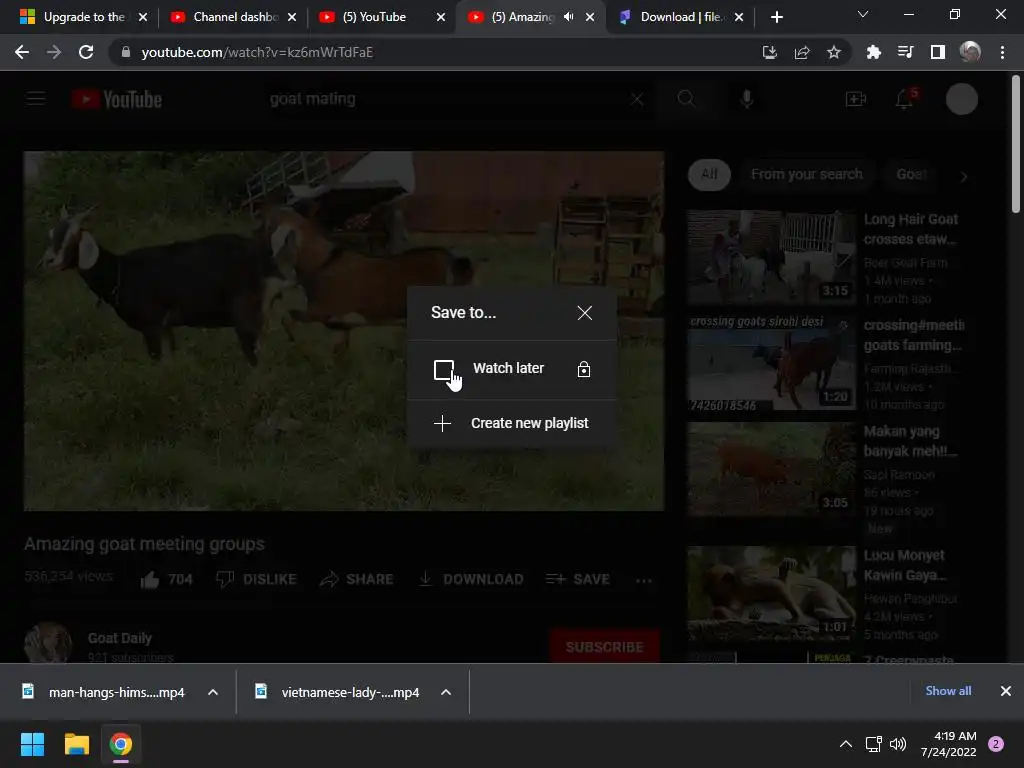Open Chrome three-dot menu
The width and height of the screenshot is (1024, 768).
click(1002, 52)
